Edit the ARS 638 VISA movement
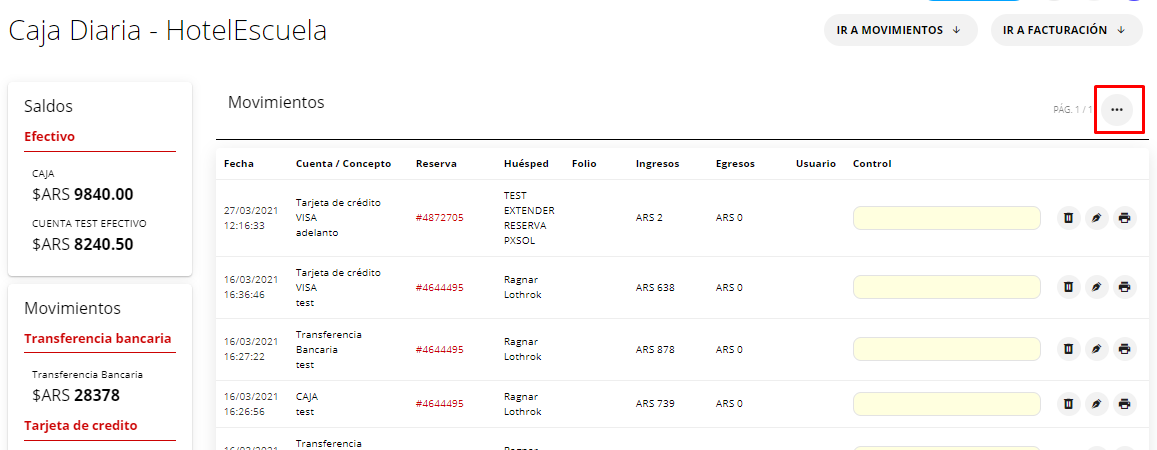 pyautogui.click(x=1096, y=287)
